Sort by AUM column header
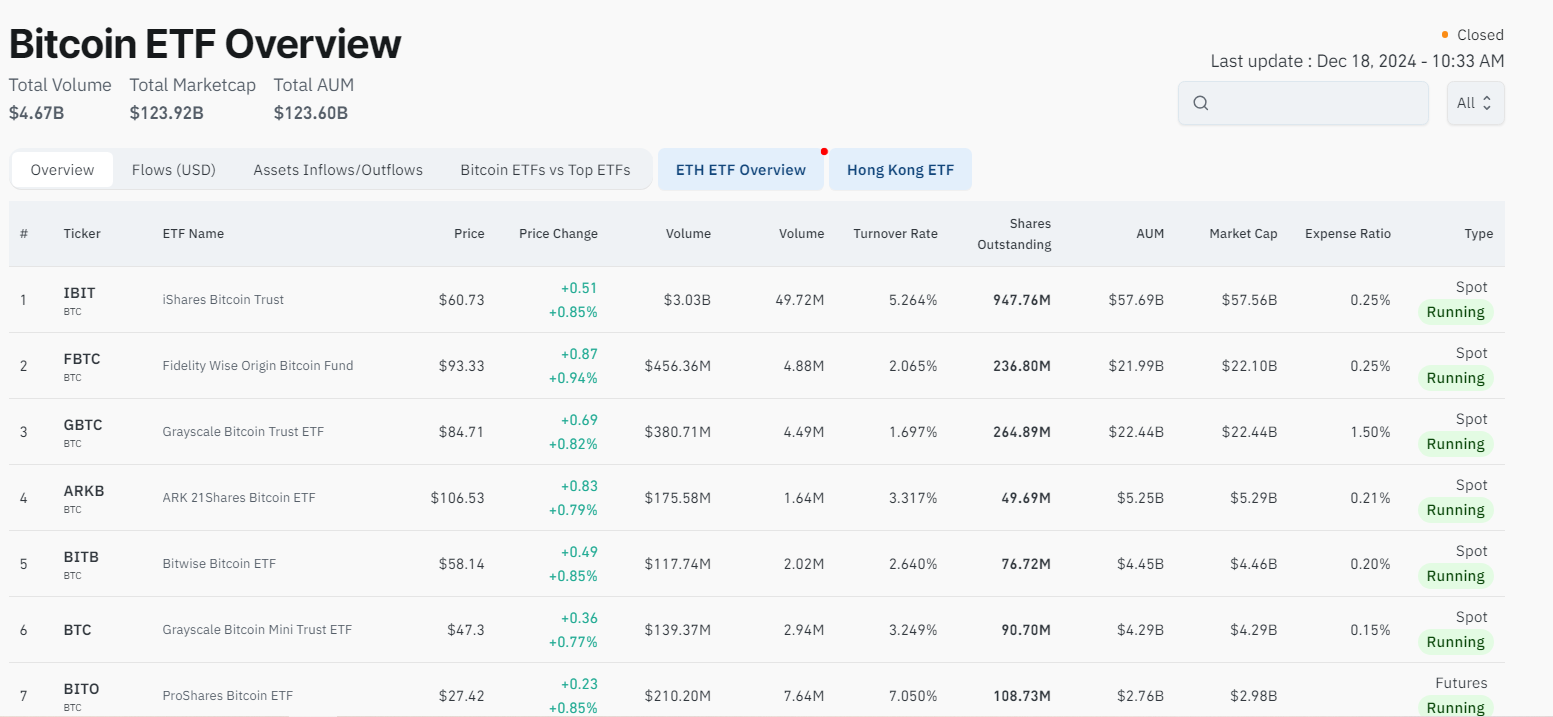The width and height of the screenshot is (1553, 717). coord(1150,234)
